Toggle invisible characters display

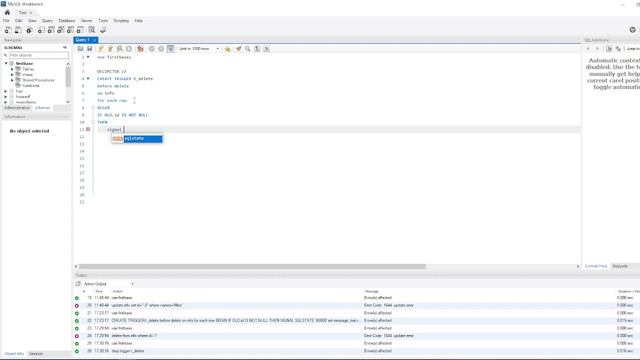click(257, 49)
